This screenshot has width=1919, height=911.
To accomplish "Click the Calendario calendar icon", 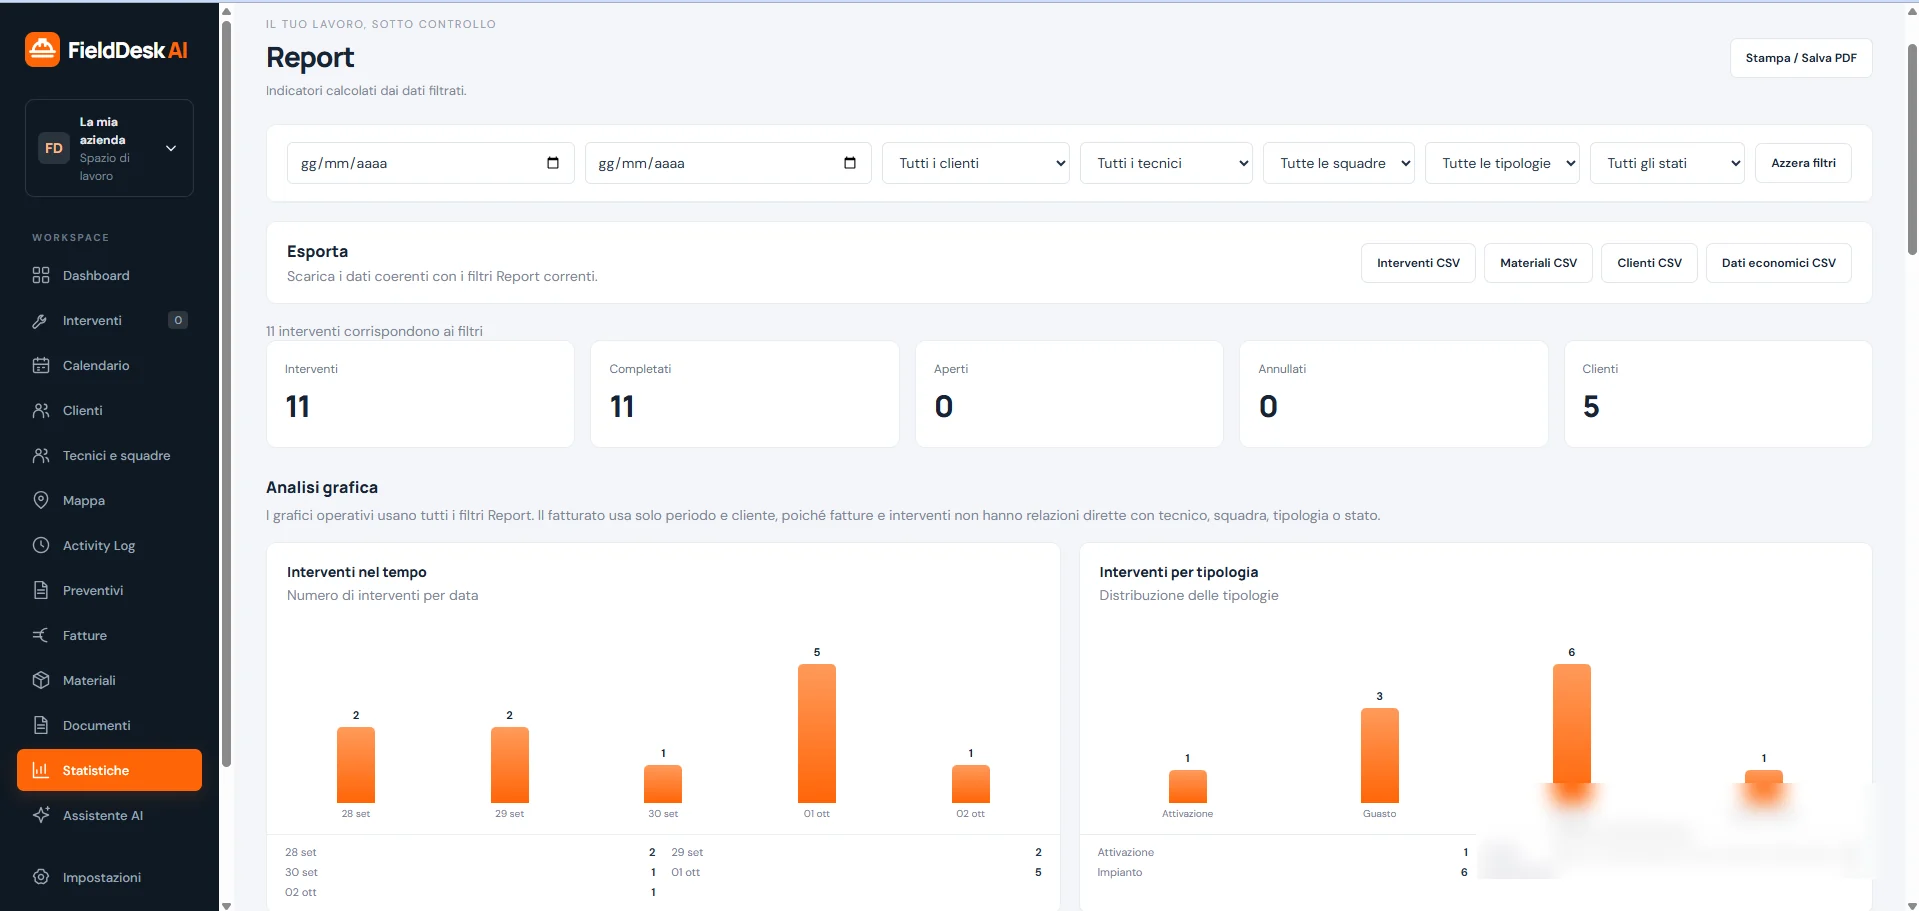I will click(41, 365).
